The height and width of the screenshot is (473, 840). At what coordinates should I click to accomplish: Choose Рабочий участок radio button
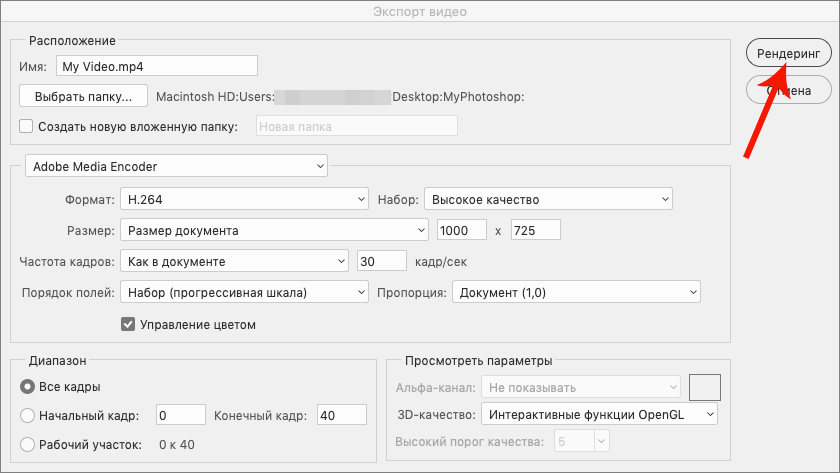click(x=27, y=445)
